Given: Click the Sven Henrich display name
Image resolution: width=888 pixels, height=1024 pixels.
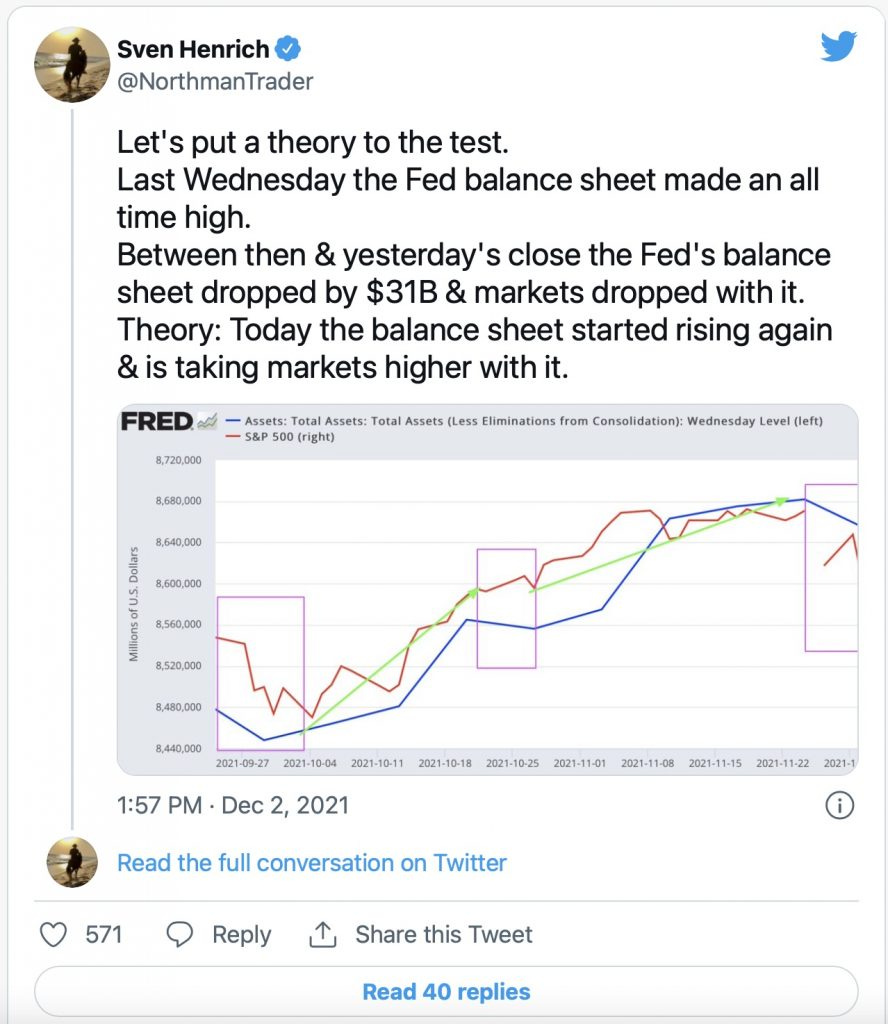Looking at the screenshot, I should coord(193,49).
